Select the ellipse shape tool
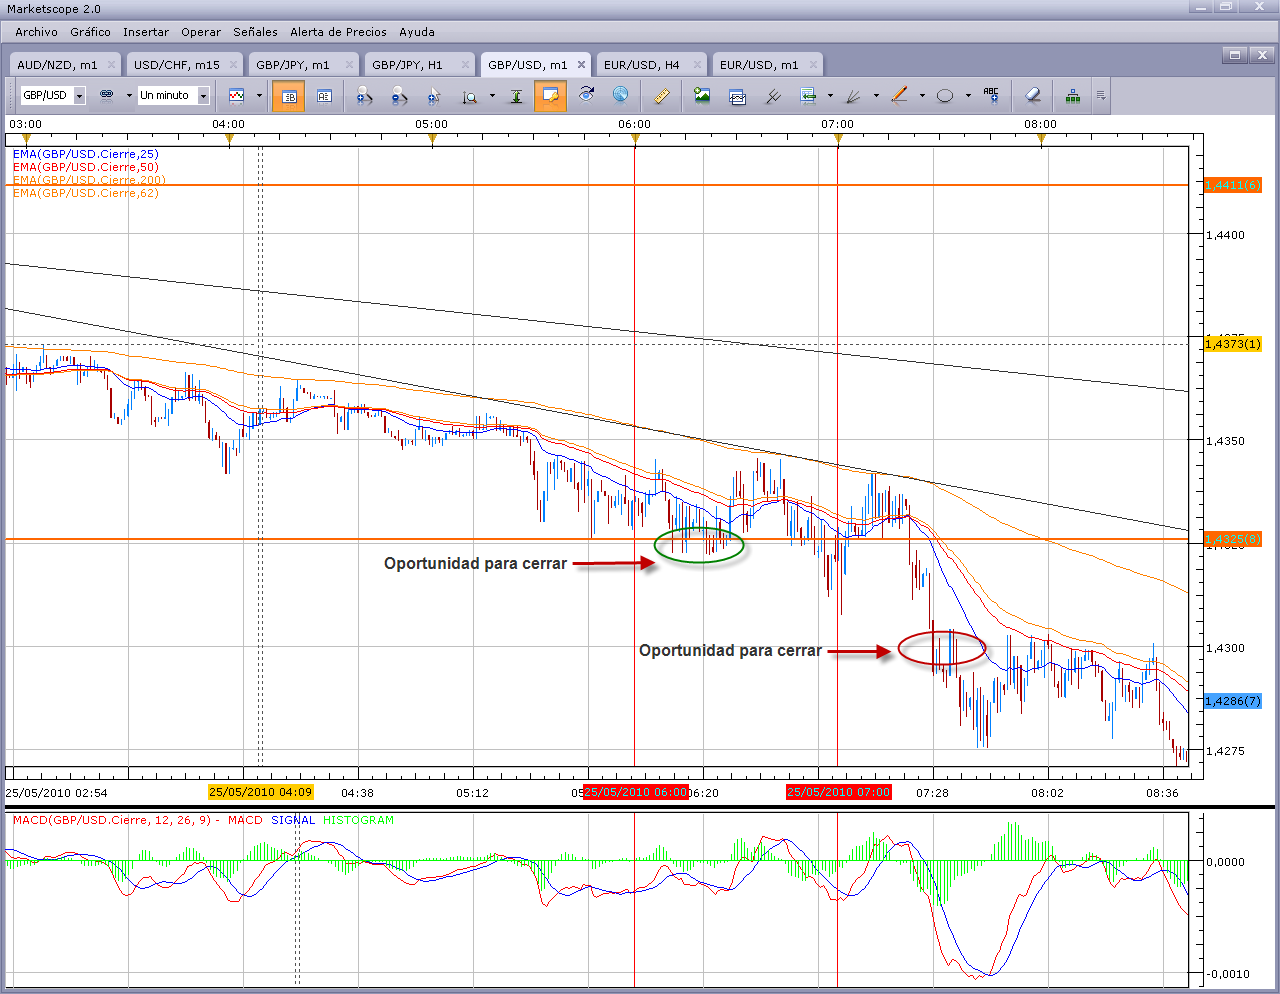The image size is (1280, 994). click(945, 96)
